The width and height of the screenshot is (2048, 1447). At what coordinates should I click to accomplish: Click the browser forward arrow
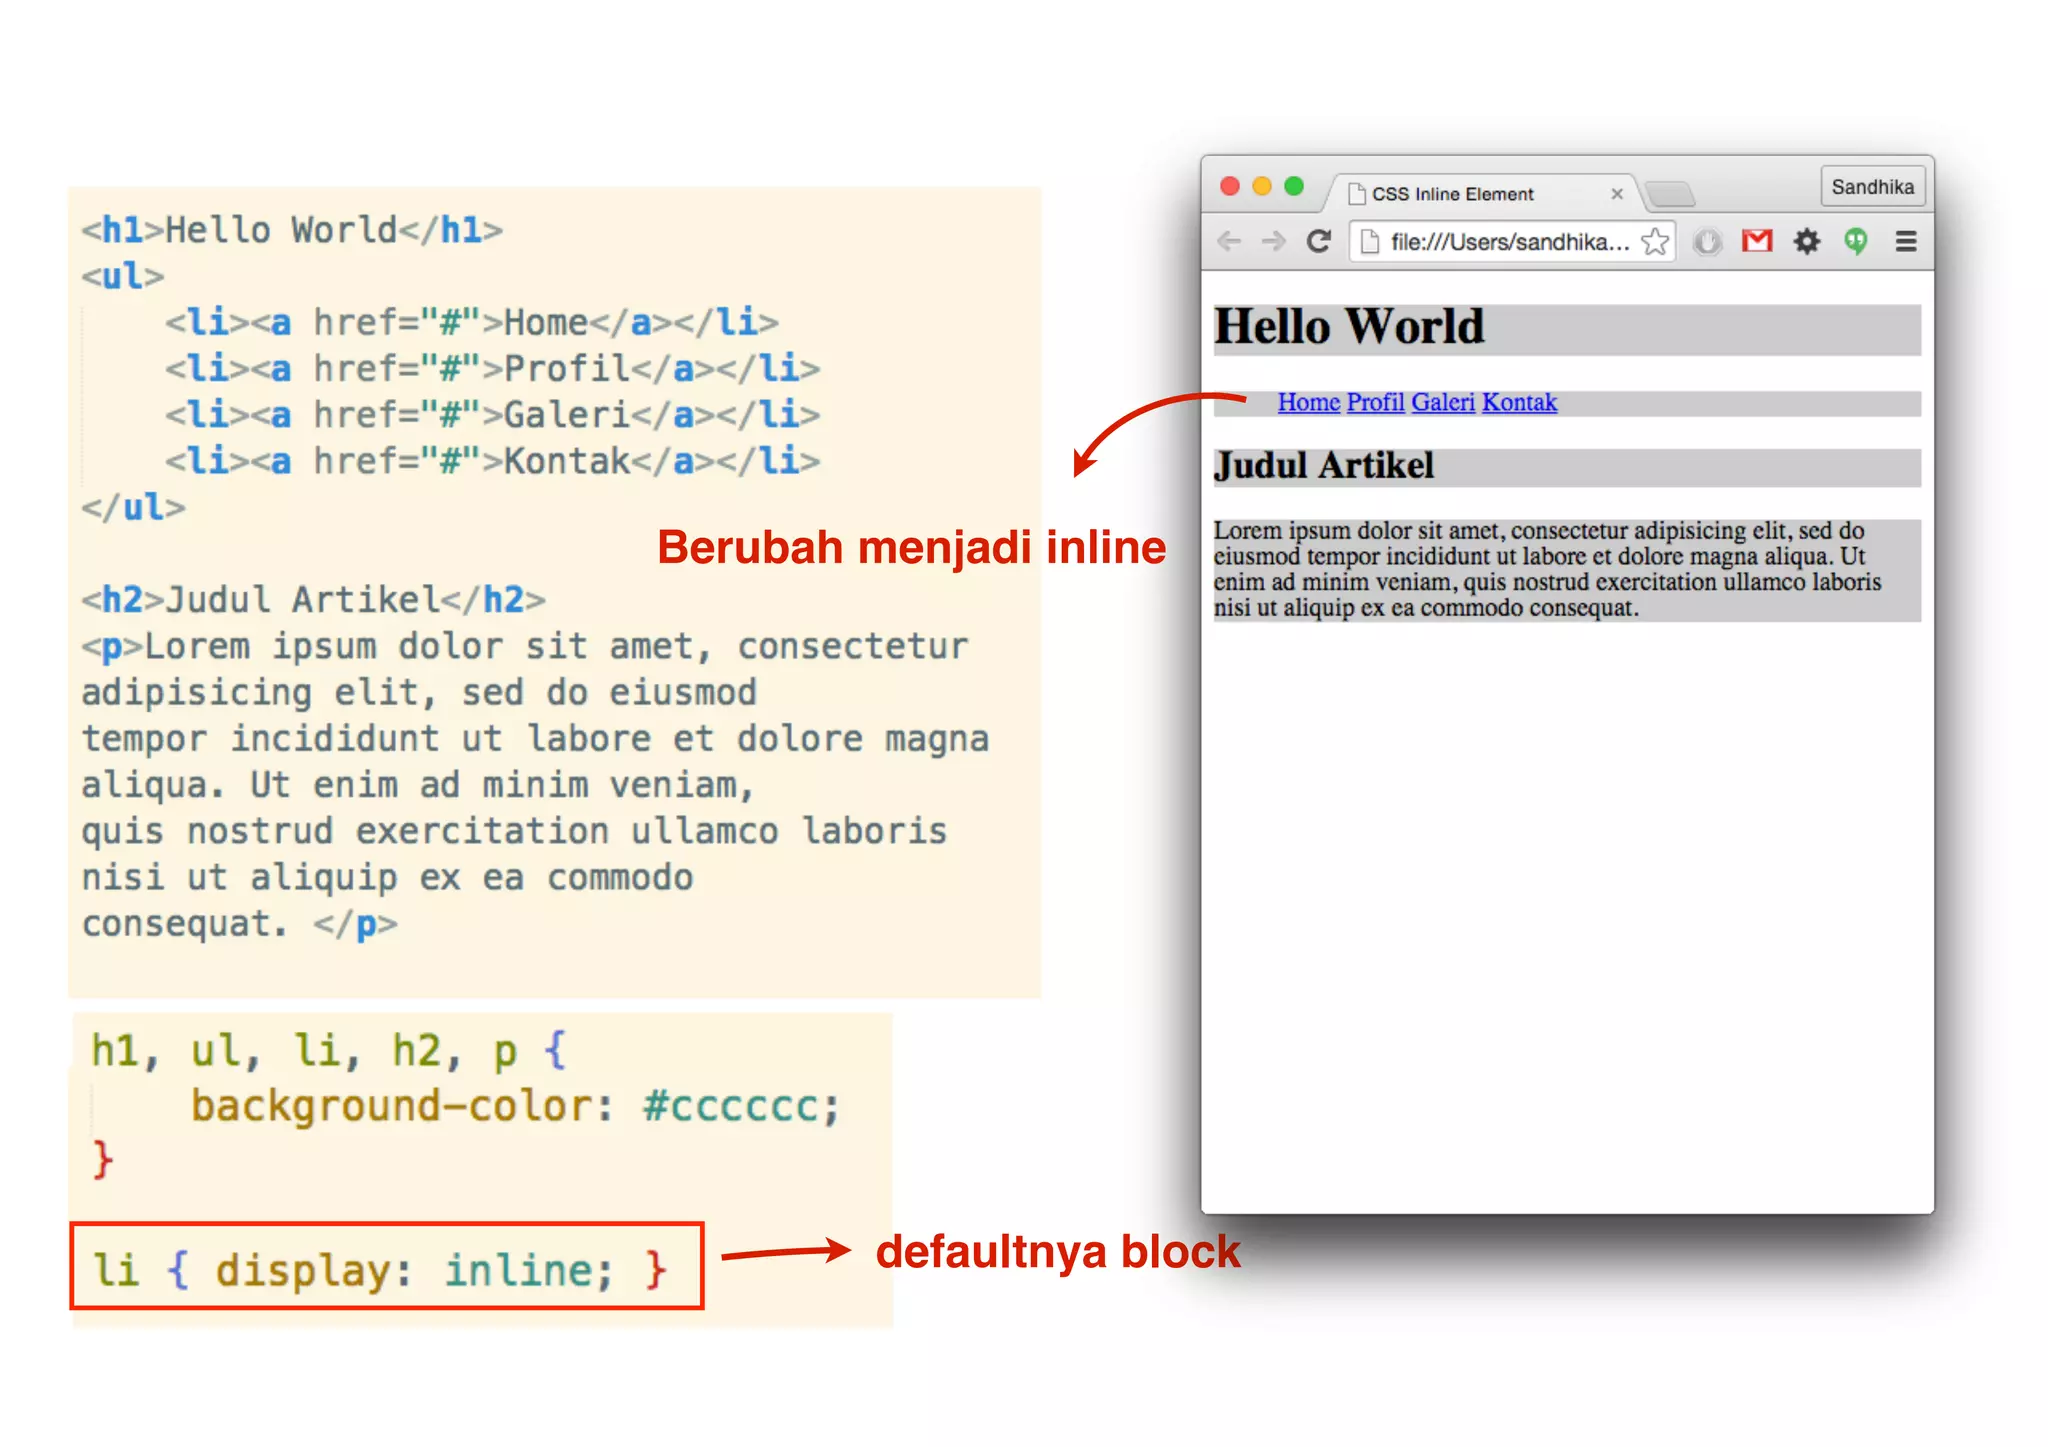pos(1273,241)
